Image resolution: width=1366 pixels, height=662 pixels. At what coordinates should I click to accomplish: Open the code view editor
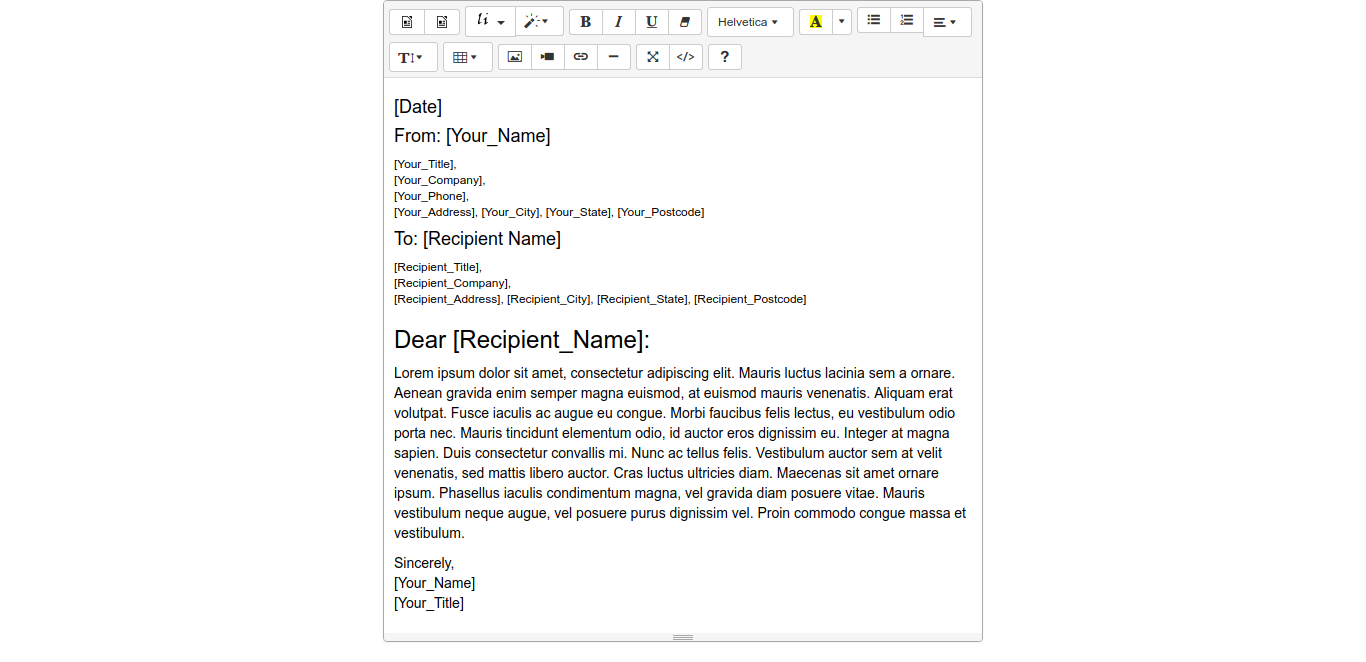pyautogui.click(x=685, y=57)
